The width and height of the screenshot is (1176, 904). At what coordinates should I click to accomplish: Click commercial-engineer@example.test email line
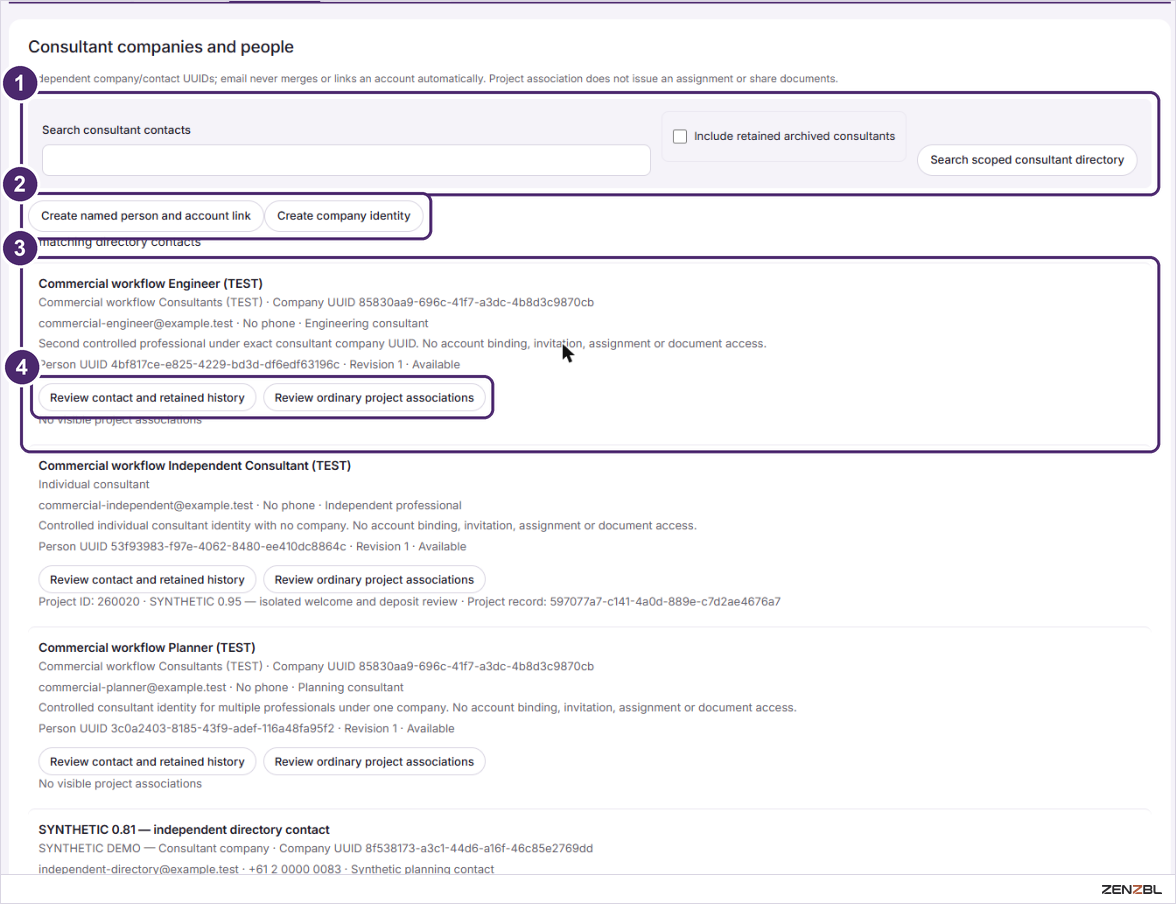click(x=233, y=323)
